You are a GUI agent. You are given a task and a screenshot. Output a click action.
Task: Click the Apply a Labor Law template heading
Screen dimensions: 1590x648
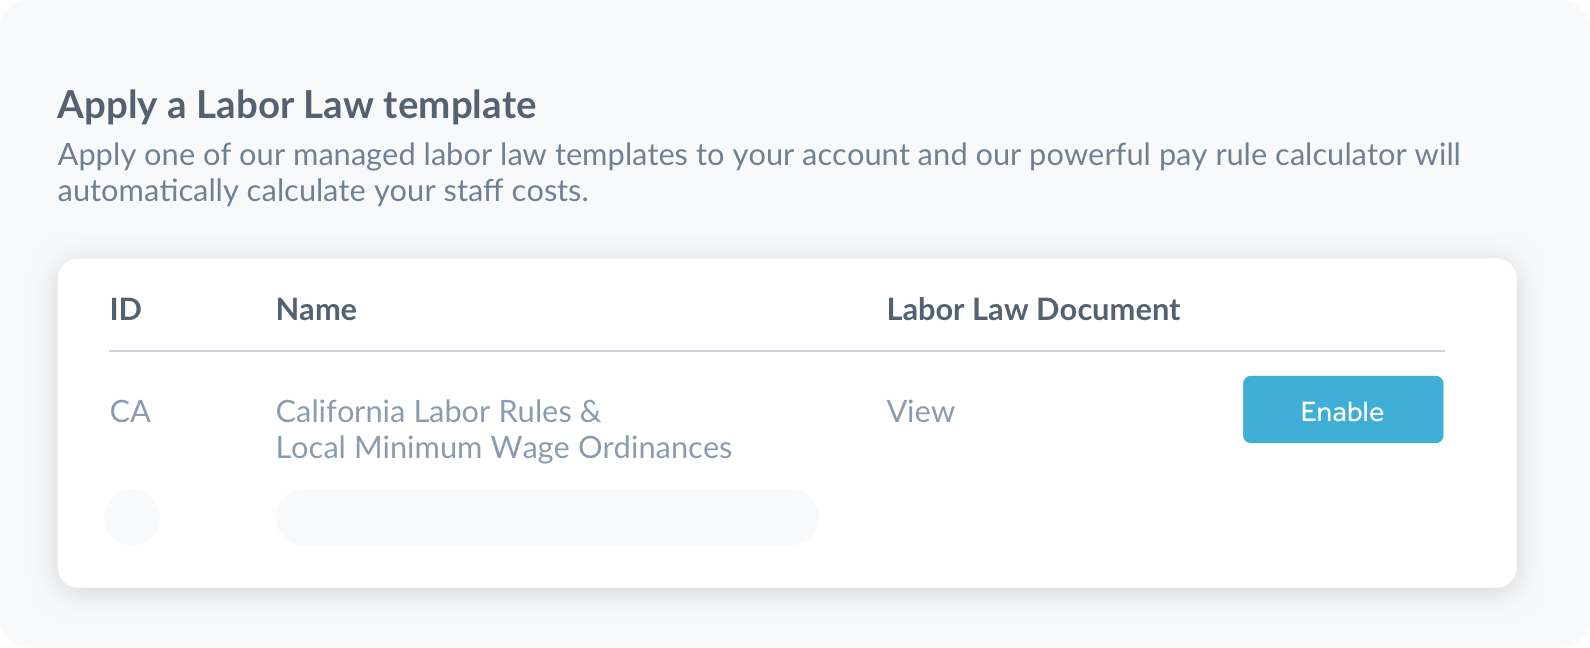296,105
